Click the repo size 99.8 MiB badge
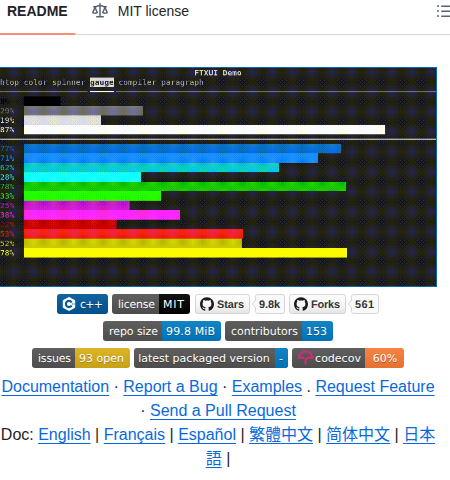 coord(162,331)
